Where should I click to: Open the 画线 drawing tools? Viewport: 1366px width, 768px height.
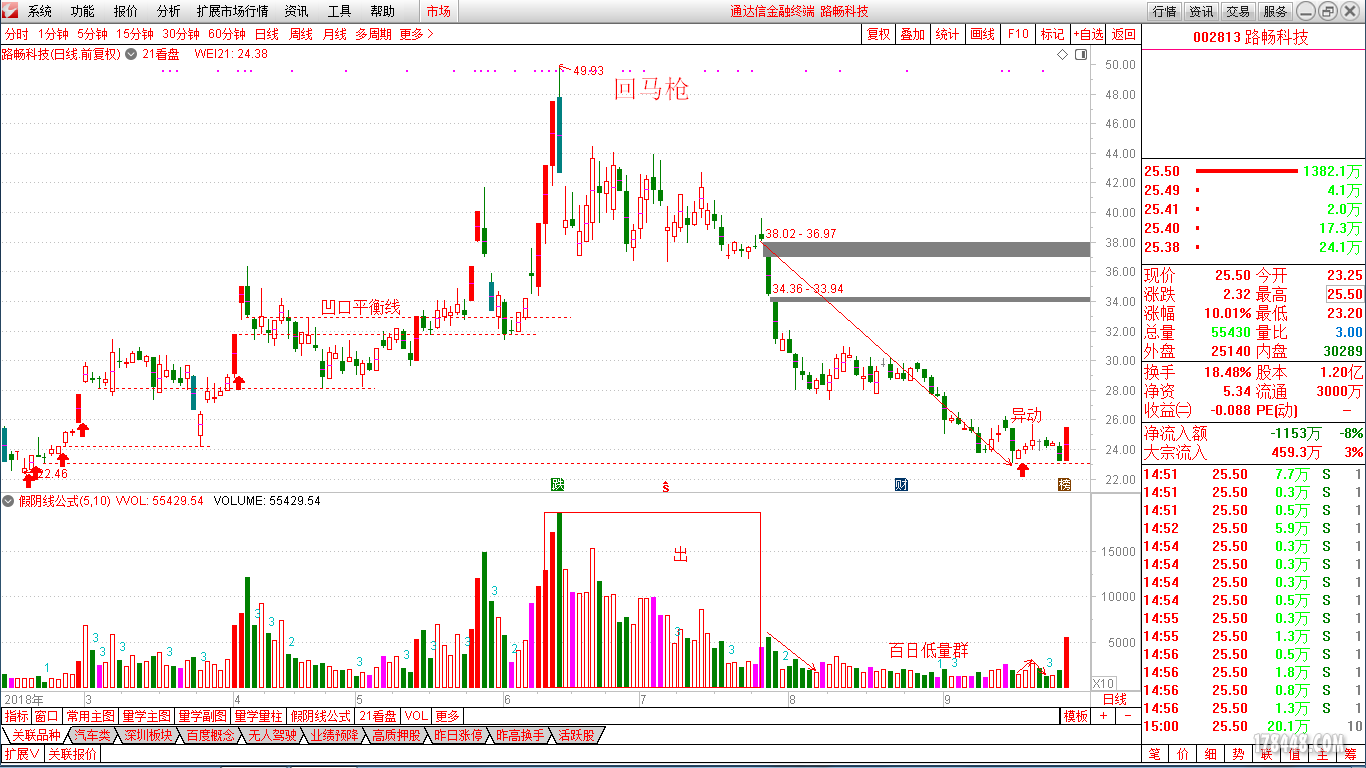[x=982, y=34]
